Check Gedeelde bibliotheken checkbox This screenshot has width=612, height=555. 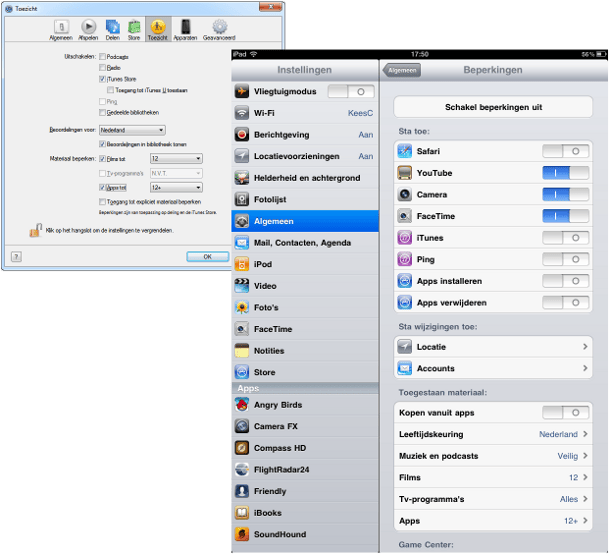point(103,113)
